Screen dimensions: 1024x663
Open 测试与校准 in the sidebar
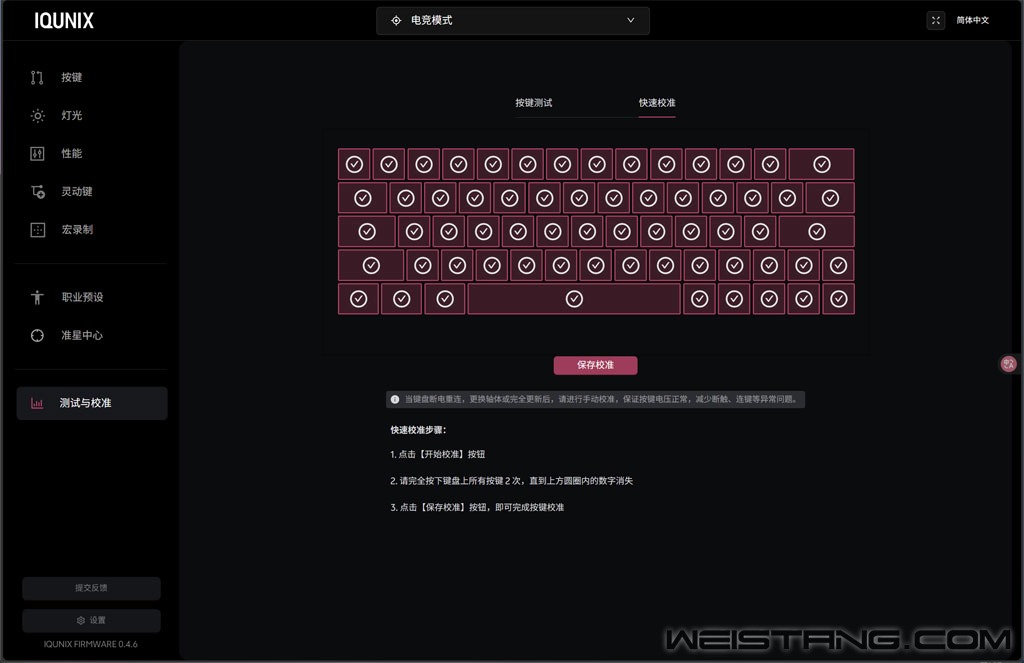point(91,403)
